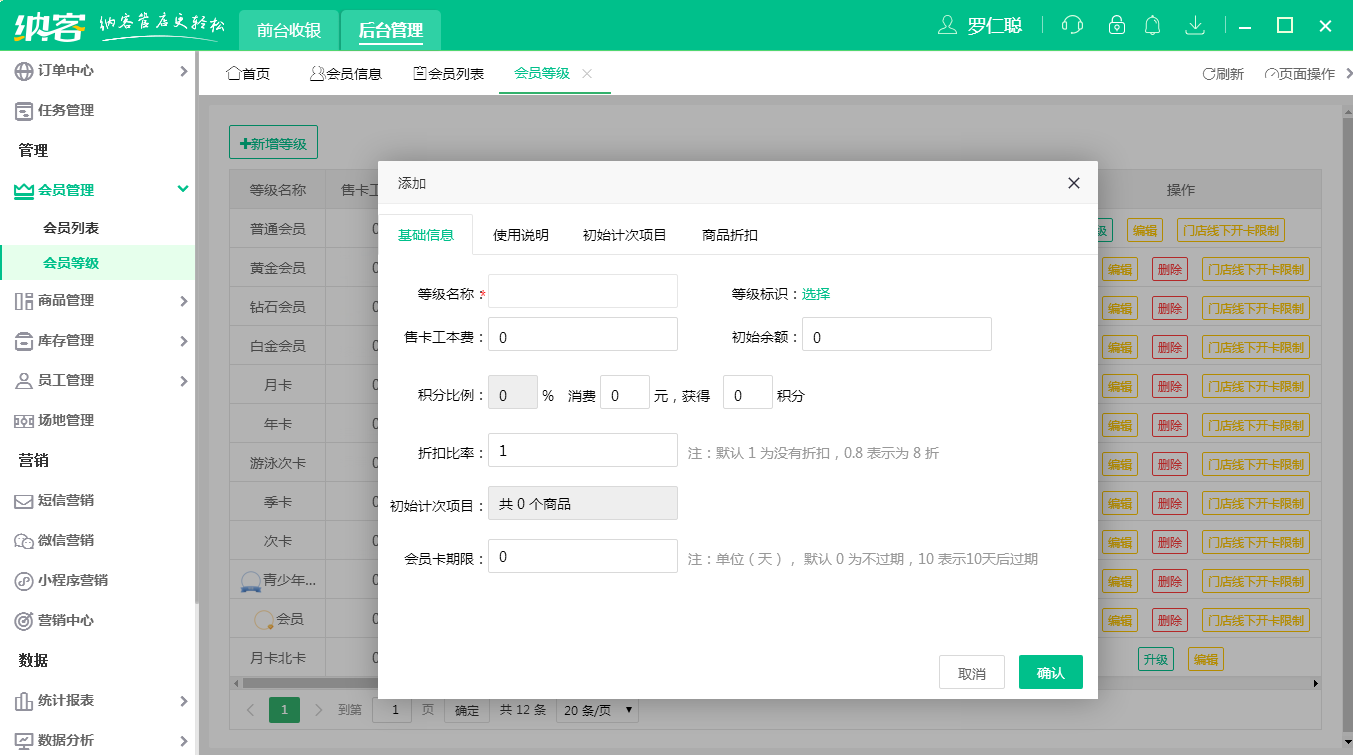Screen dimensions: 1353x755
Task: Click the globe icon for 订单中心
Action: click(24, 71)
